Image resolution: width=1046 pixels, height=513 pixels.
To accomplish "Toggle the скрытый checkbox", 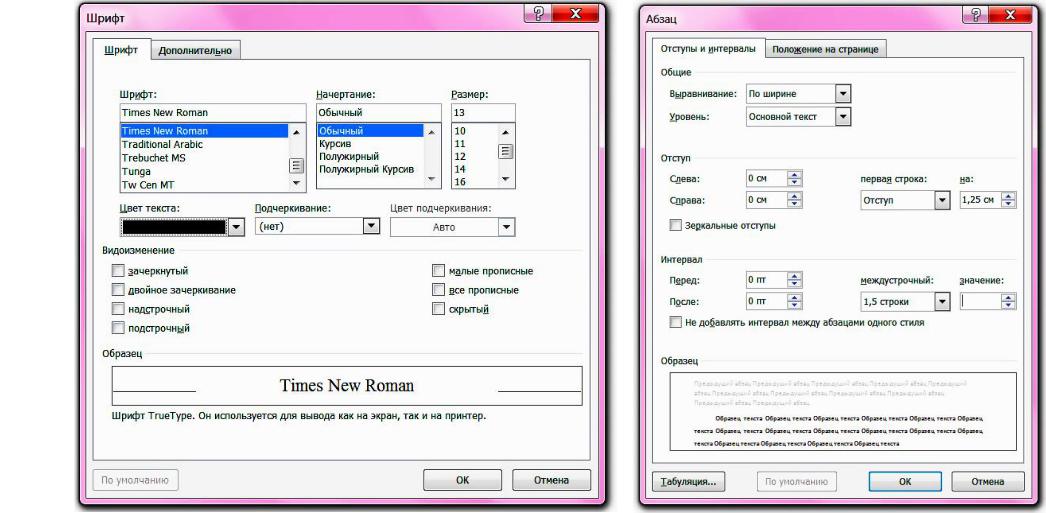I will (x=438, y=309).
